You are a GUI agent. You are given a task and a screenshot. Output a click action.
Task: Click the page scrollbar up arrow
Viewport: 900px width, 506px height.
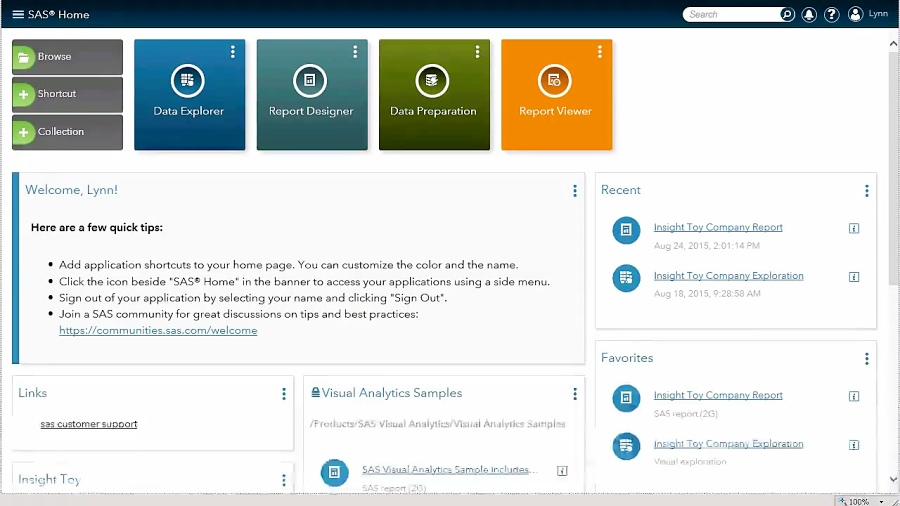(x=893, y=44)
